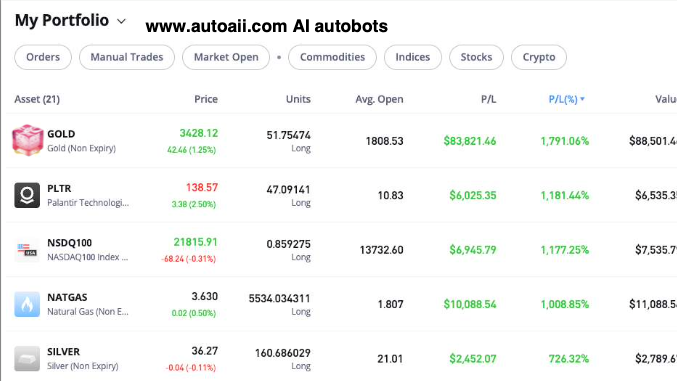Viewport: 677px width, 381px height.
Task: Click the NSDQ100 USA flag icon
Action: pyautogui.click(x=27, y=250)
